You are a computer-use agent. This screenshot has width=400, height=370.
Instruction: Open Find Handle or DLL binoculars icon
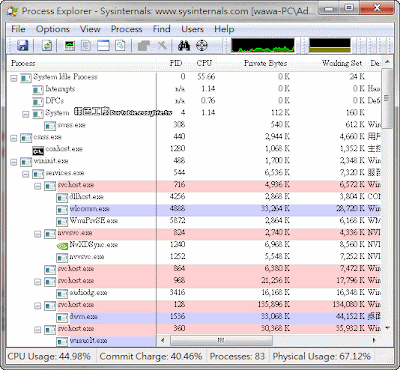click(x=184, y=45)
